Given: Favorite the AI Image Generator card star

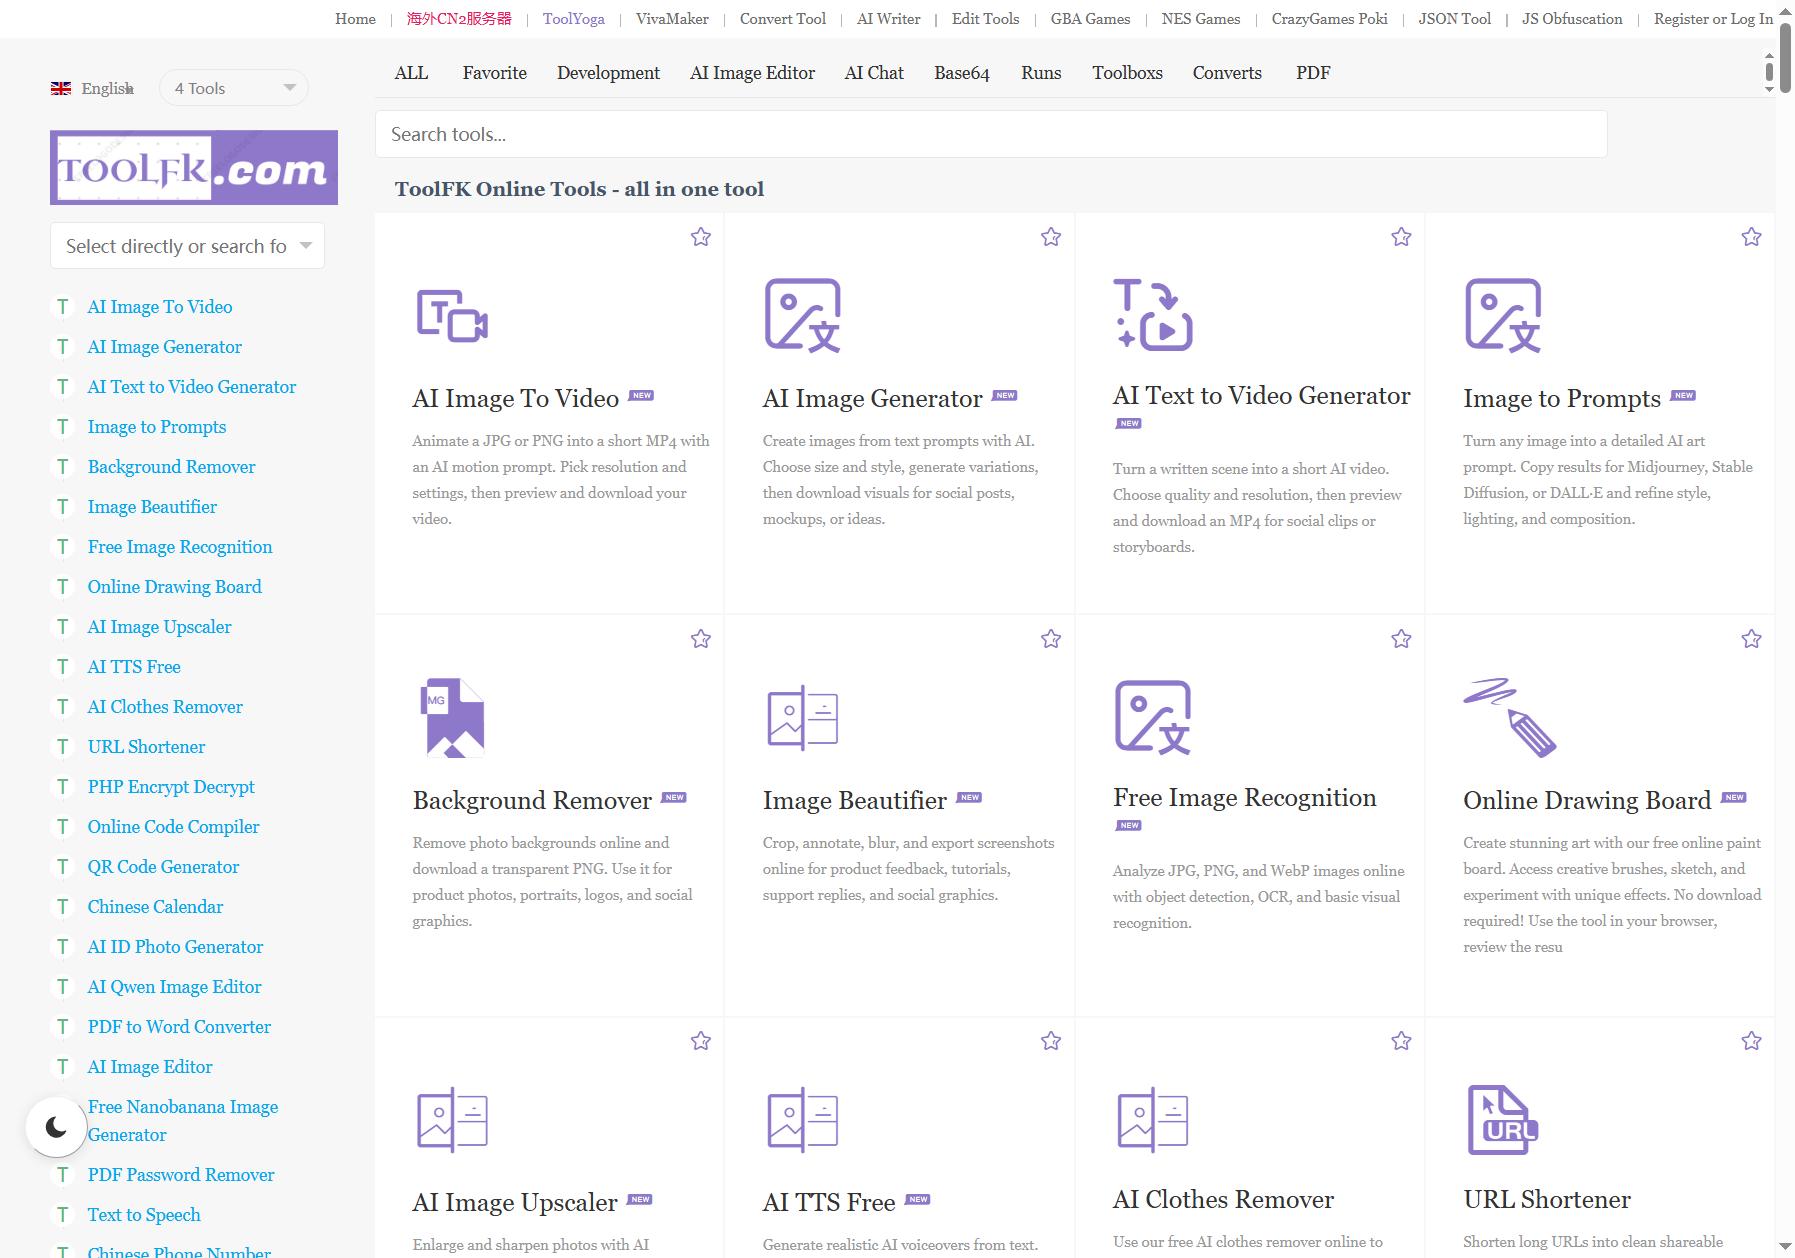Looking at the screenshot, I should tap(1050, 237).
